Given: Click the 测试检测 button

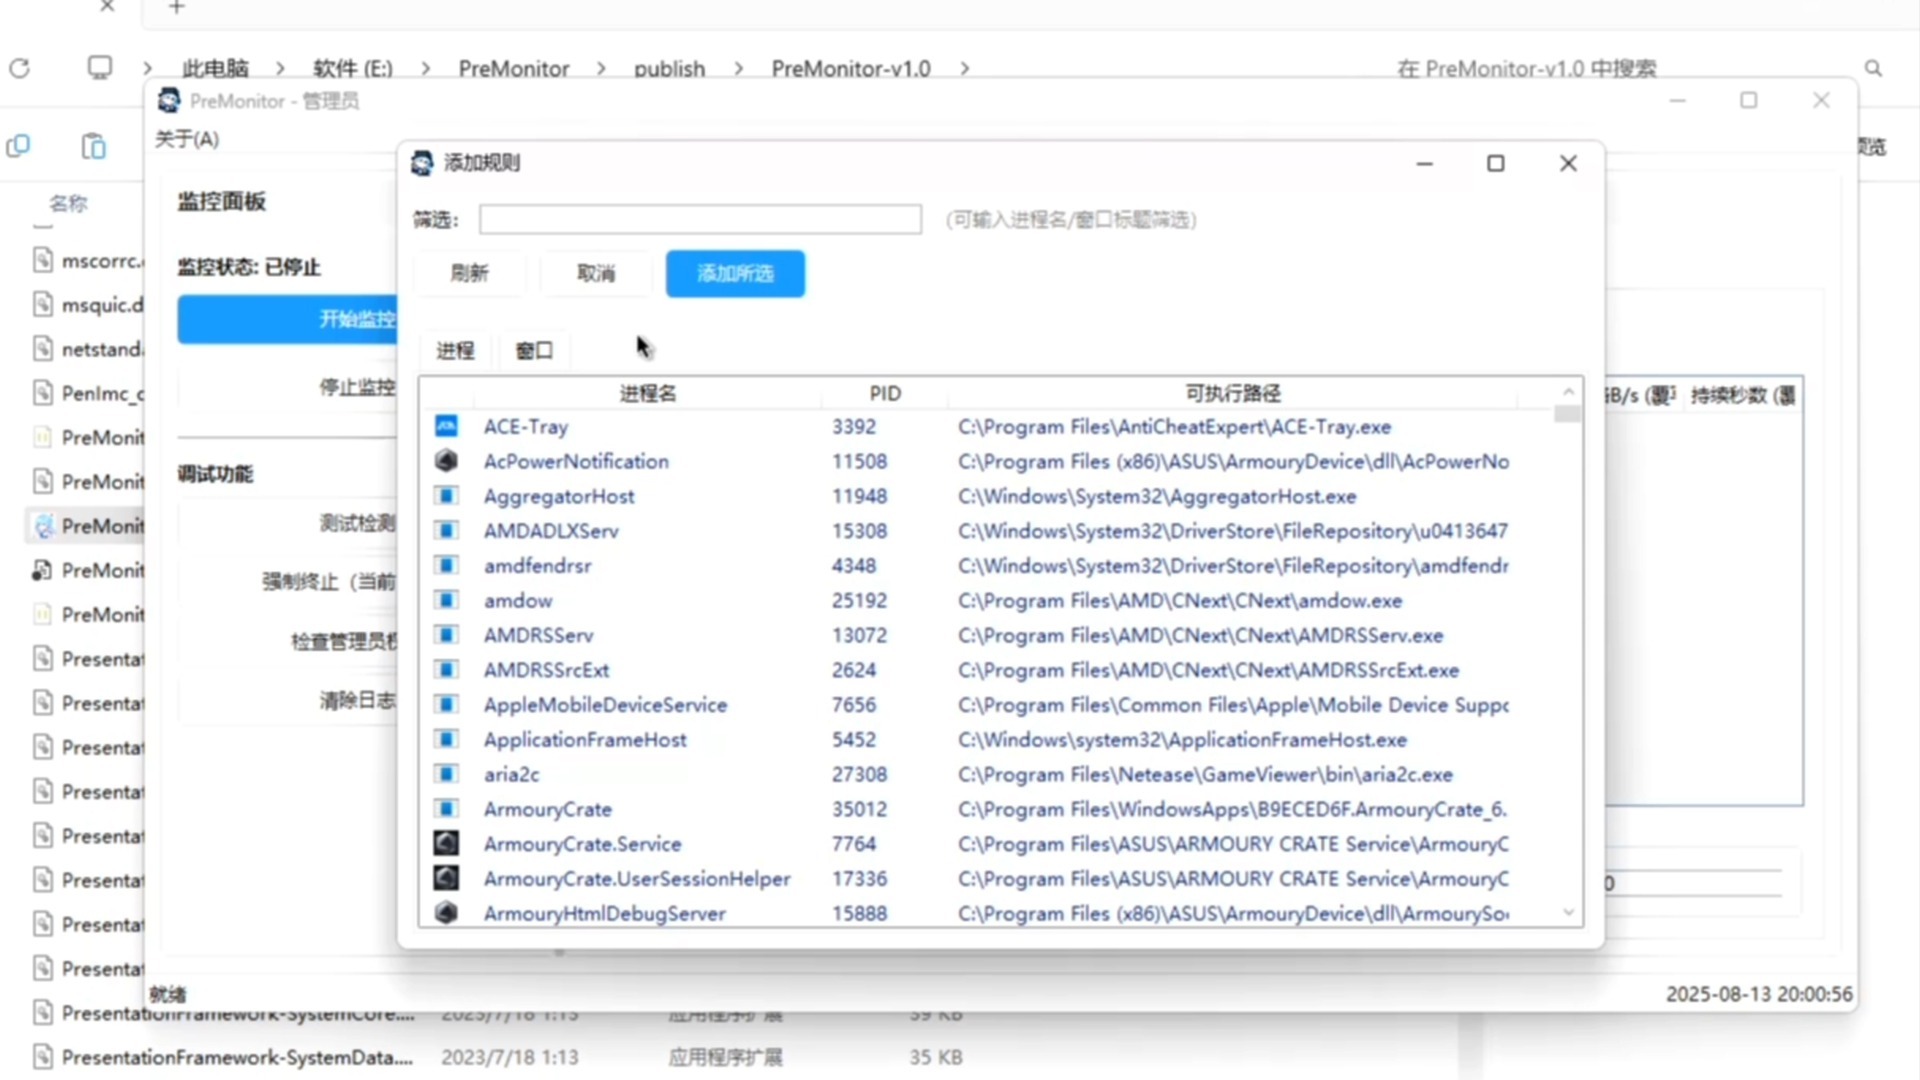Looking at the screenshot, I should coord(288,523).
